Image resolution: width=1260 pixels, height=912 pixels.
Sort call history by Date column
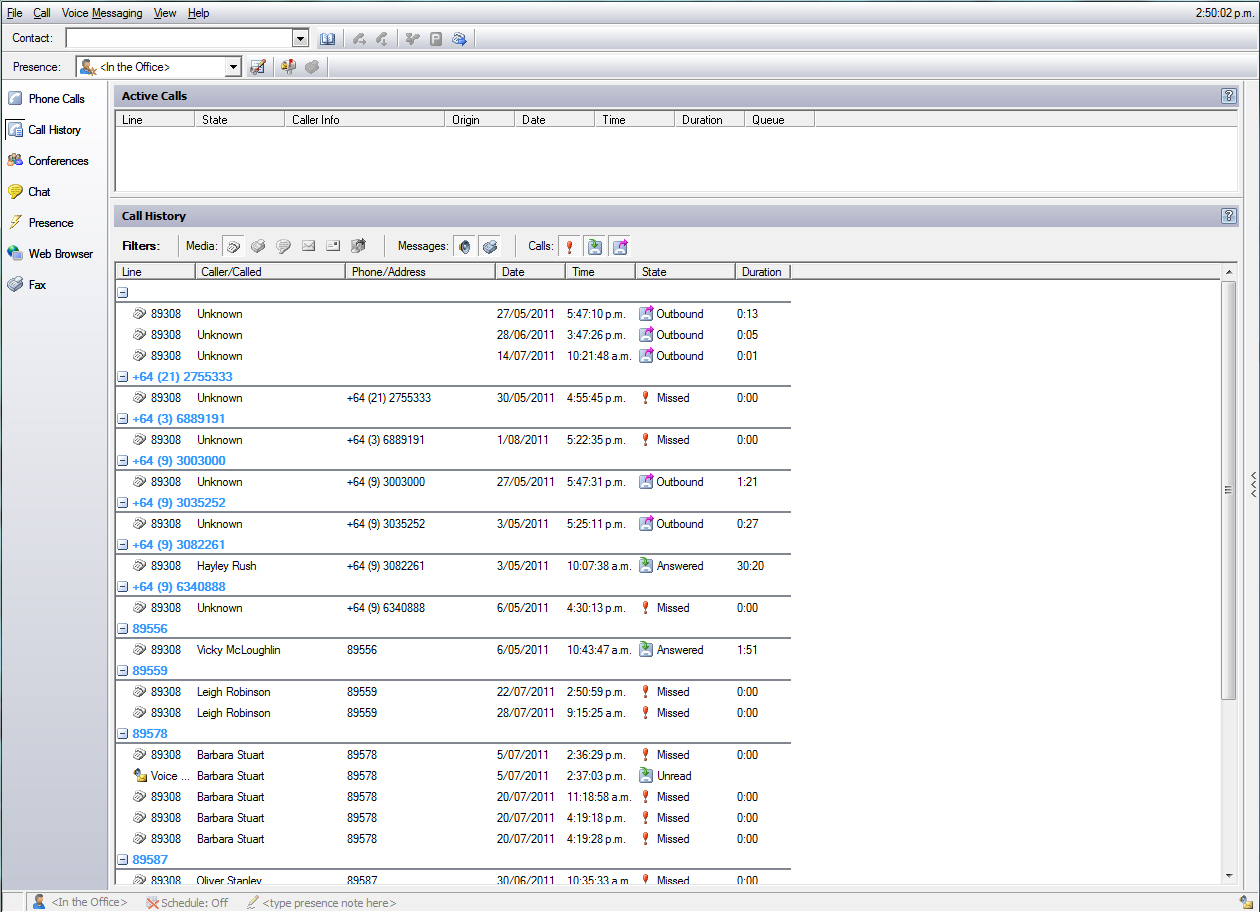click(x=530, y=272)
